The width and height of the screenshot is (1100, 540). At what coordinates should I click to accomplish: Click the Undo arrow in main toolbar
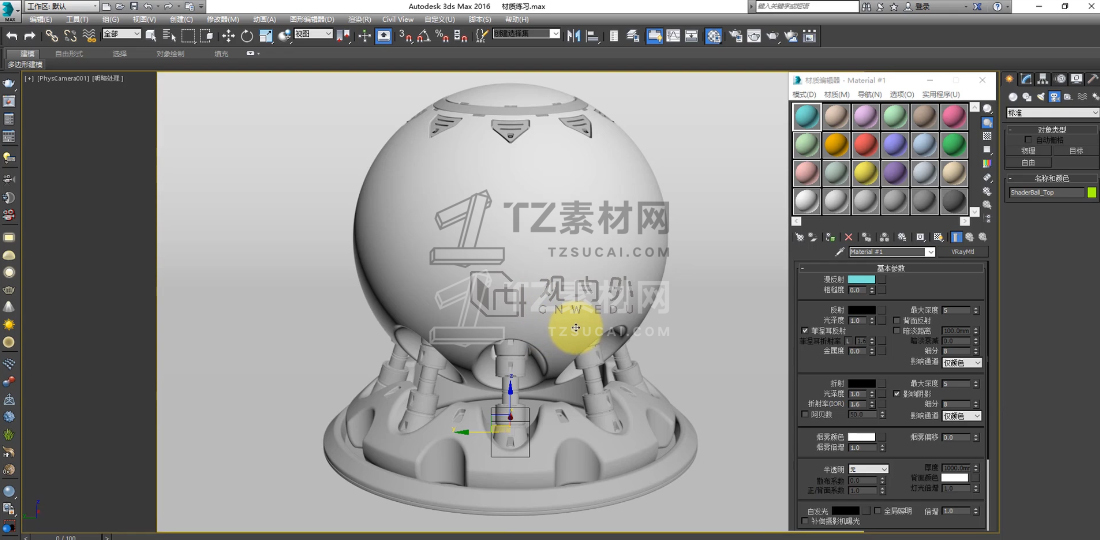click(12, 35)
